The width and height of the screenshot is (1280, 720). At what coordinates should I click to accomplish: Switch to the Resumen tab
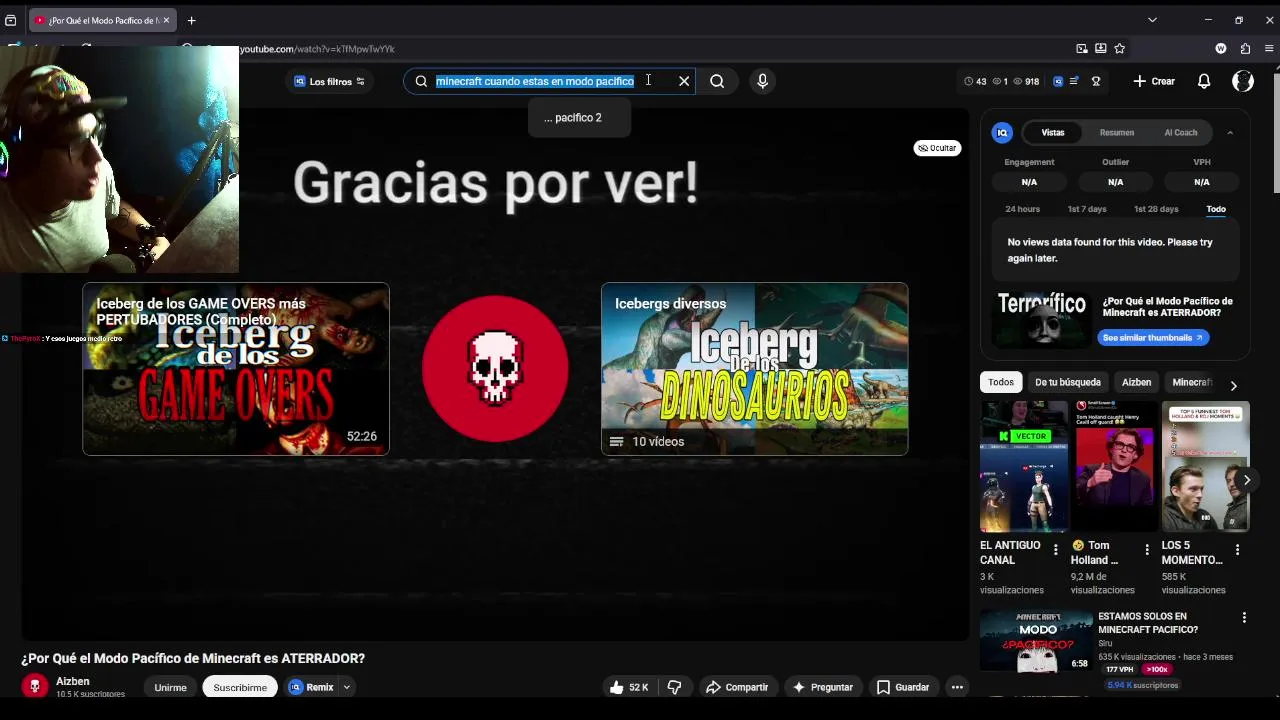[x=1117, y=132]
